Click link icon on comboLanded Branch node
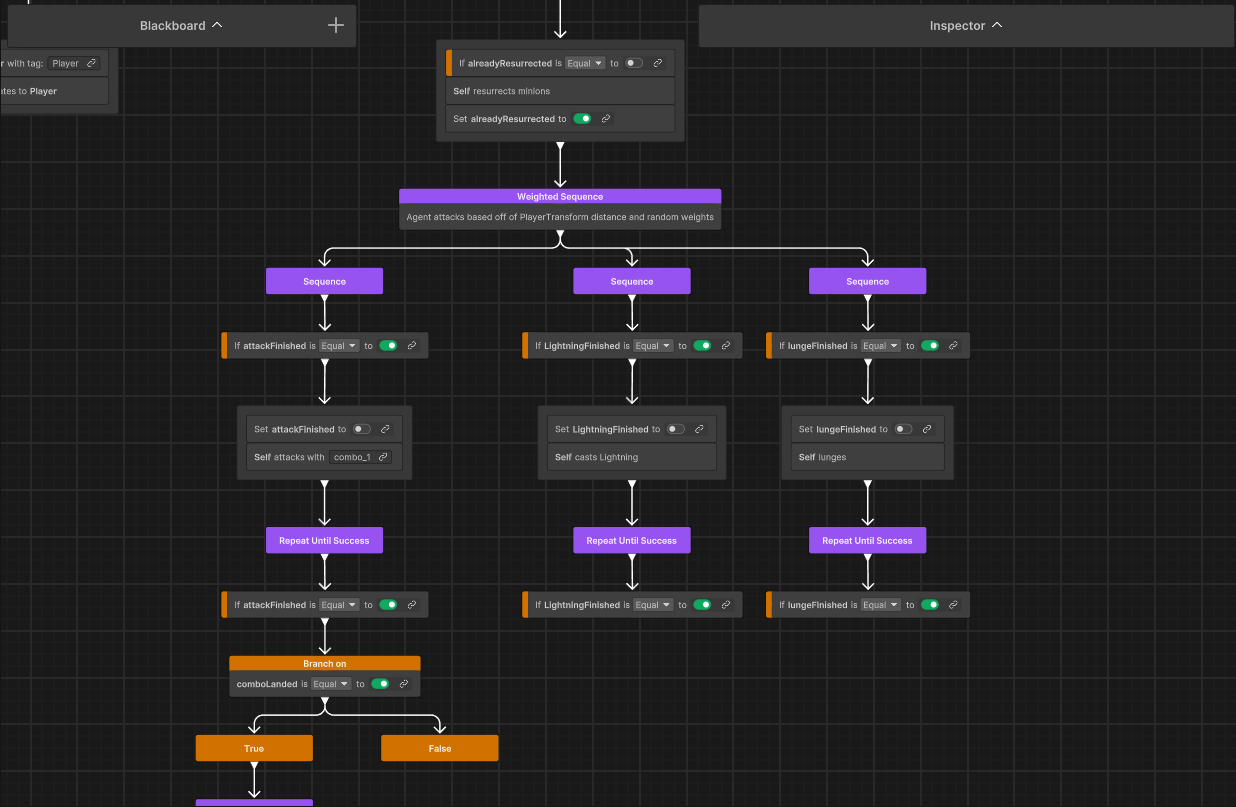Viewport: 1236px width, 807px height. click(404, 683)
